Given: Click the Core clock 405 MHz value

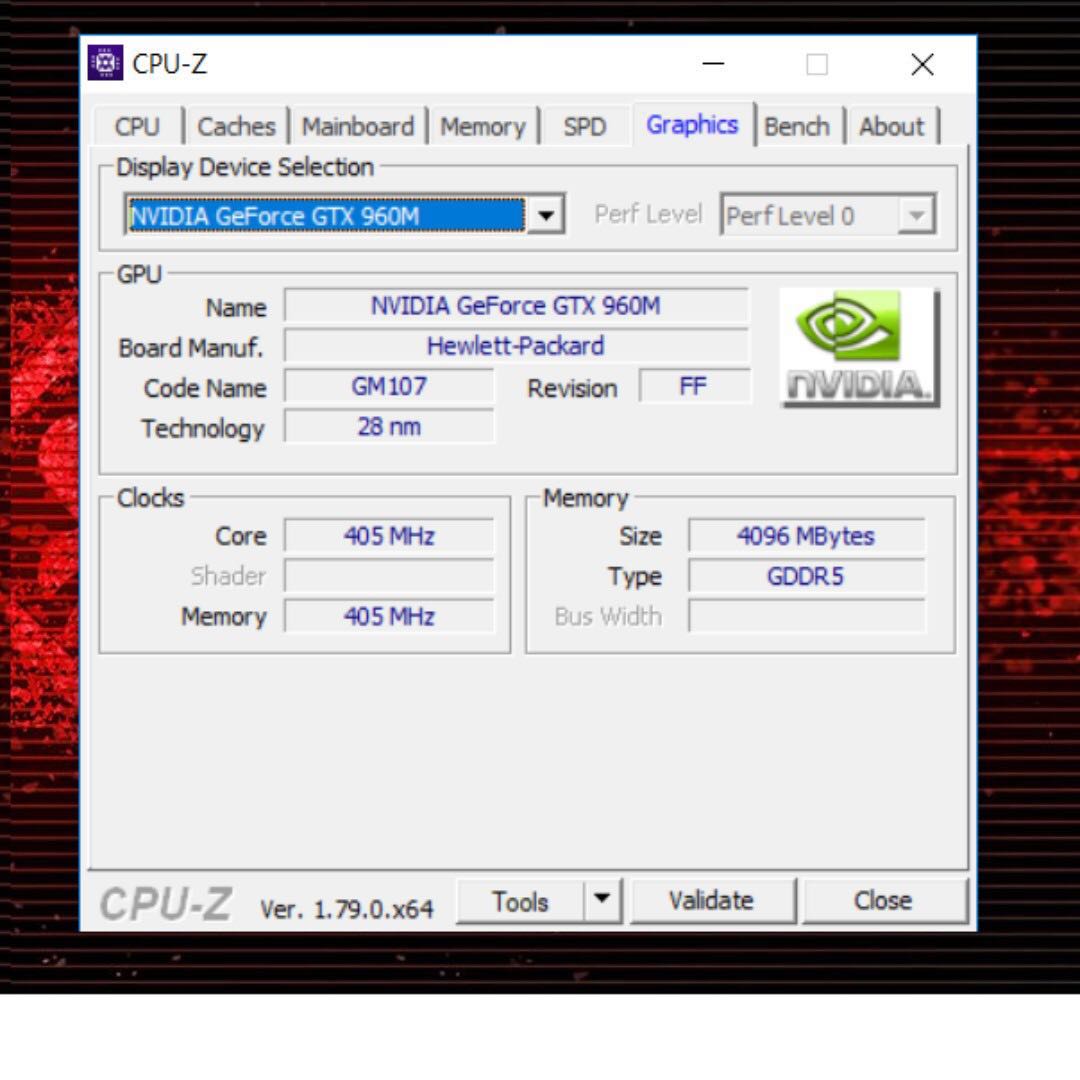Looking at the screenshot, I should click(389, 535).
